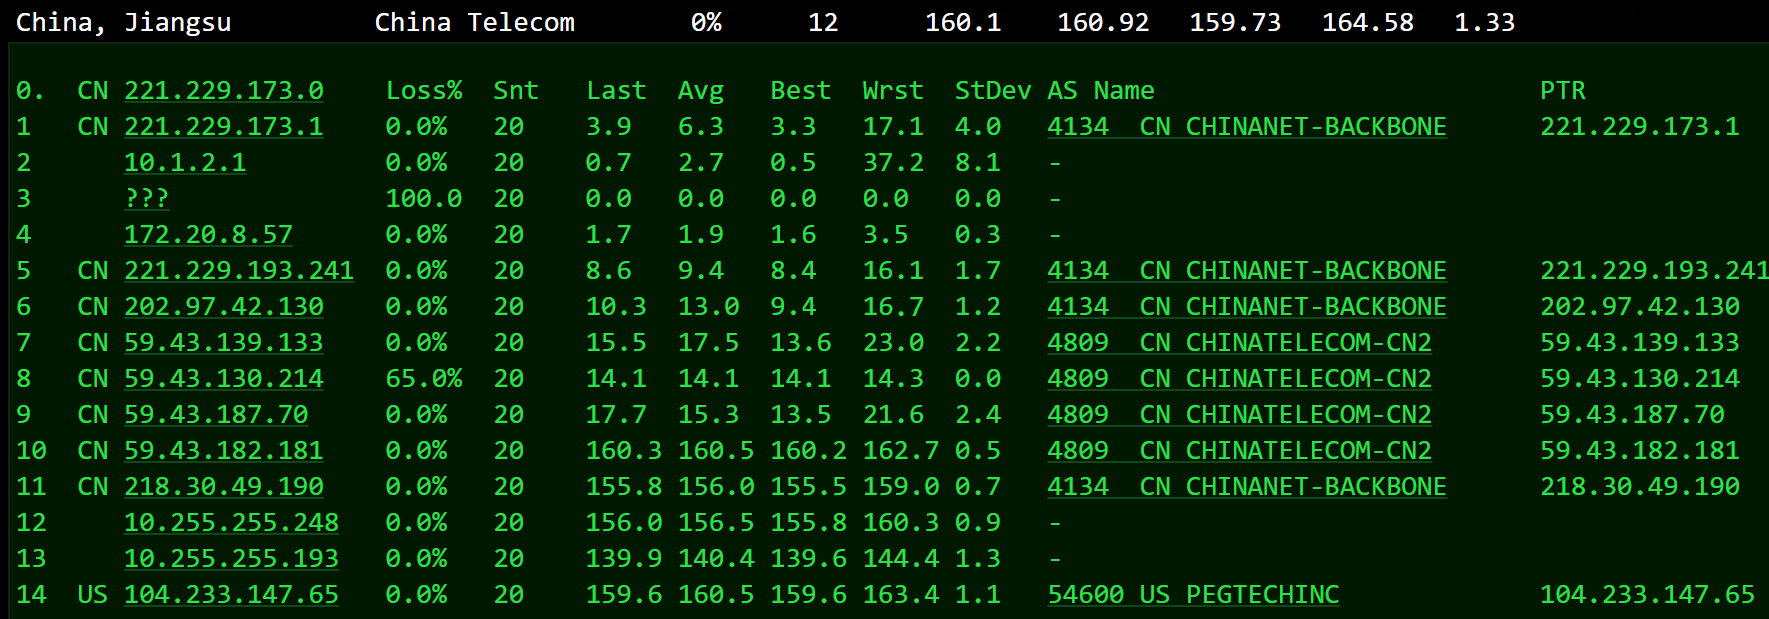Click the ??? unknown host link in hop 3

(x=147, y=199)
